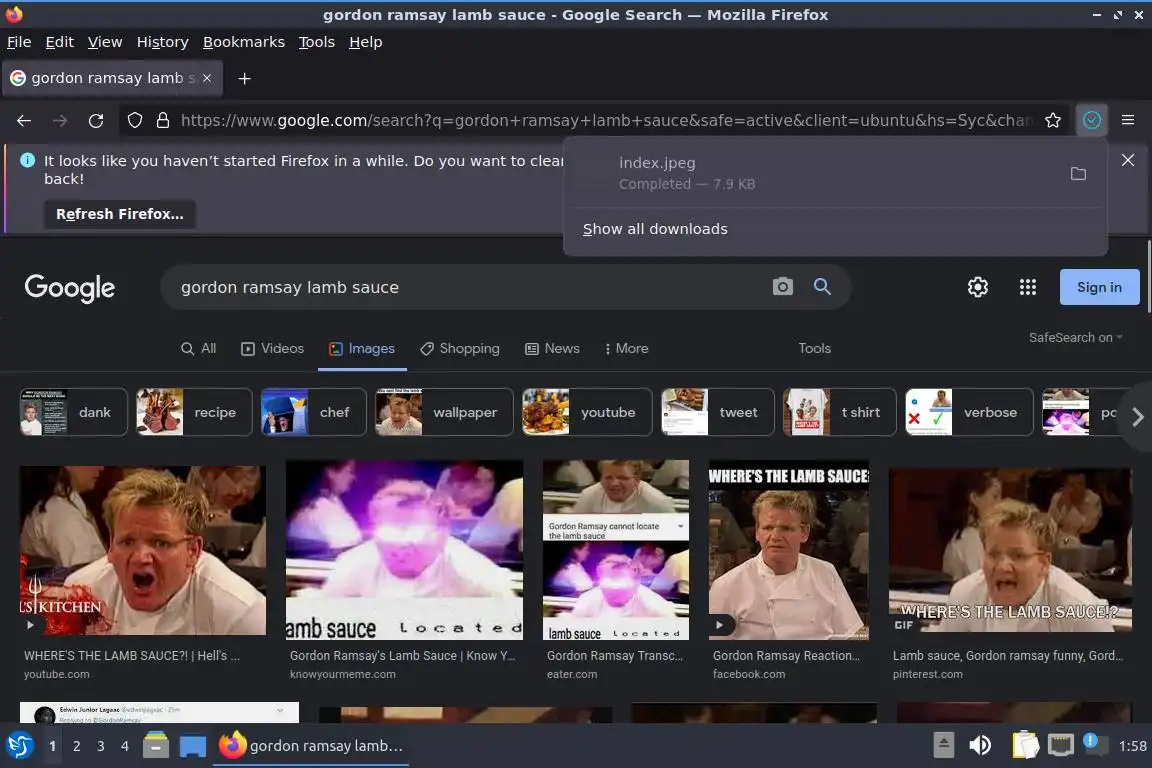Switch to the Videos results tab
The image size is (1152, 768).
pos(273,348)
